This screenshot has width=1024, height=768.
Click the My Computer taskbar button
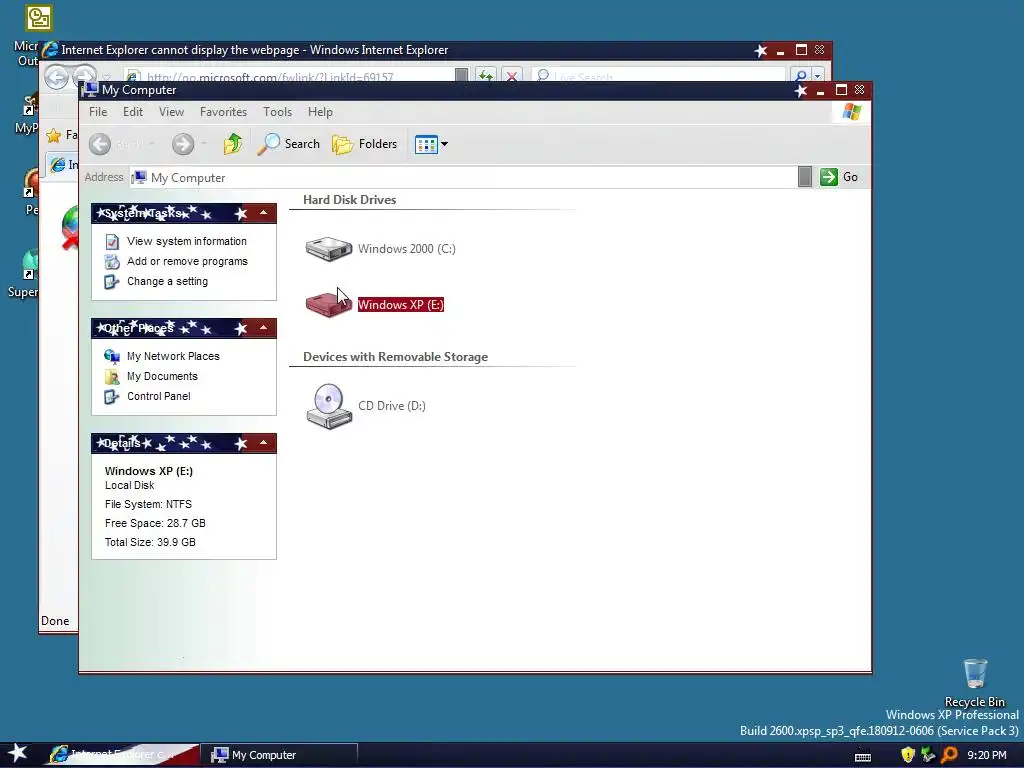click(x=280, y=755)
